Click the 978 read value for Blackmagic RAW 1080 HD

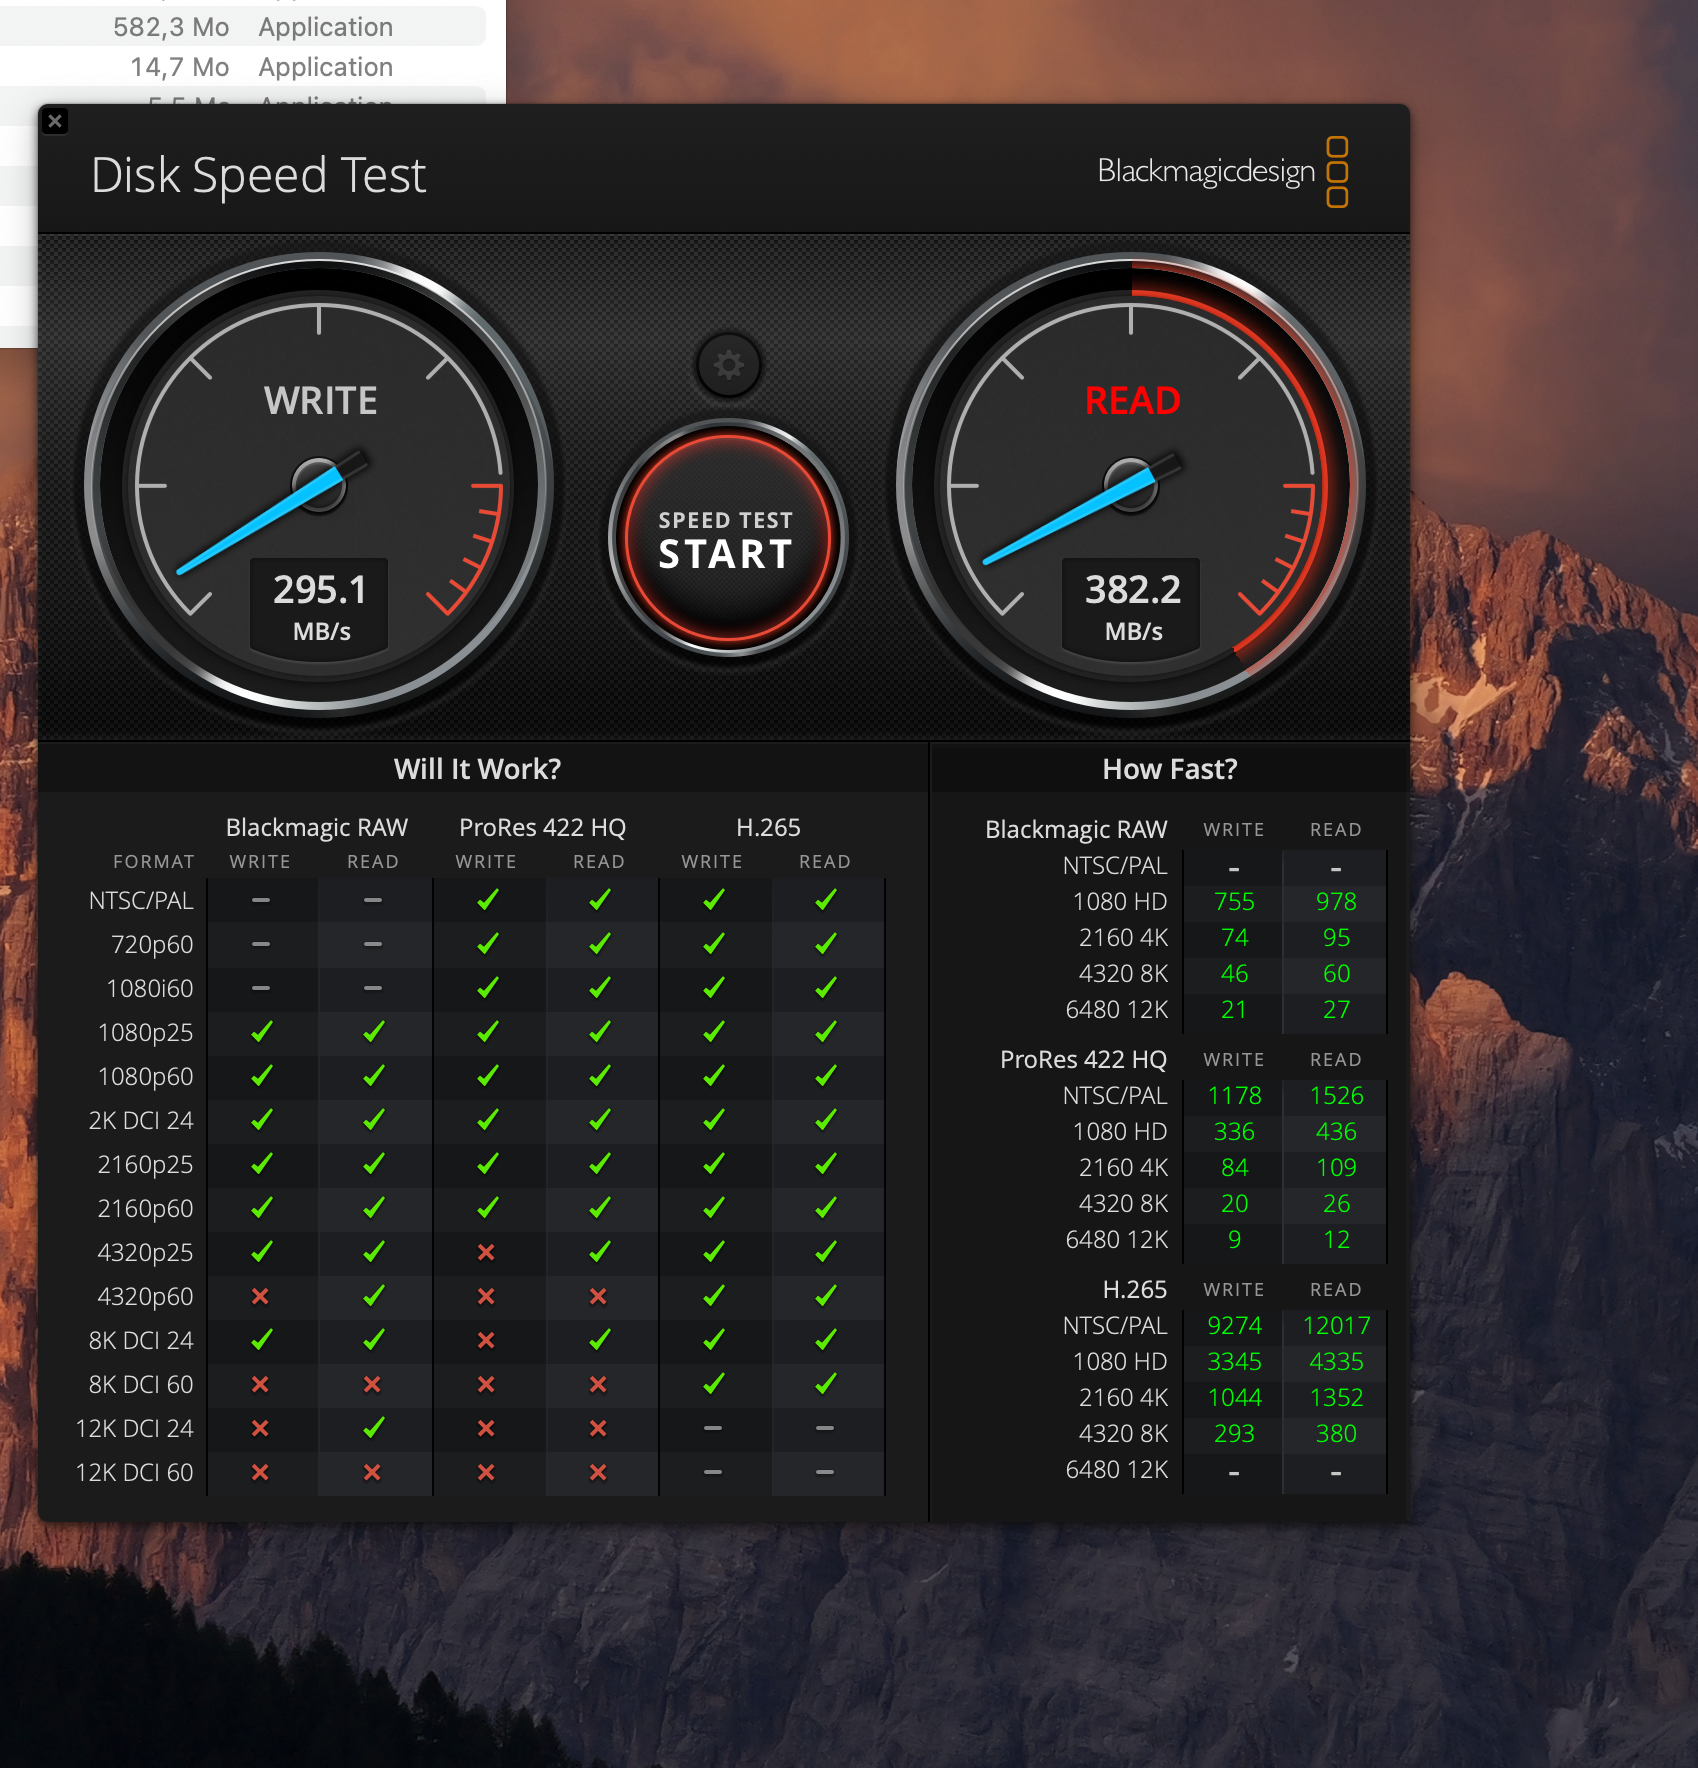coord(1336,902)
